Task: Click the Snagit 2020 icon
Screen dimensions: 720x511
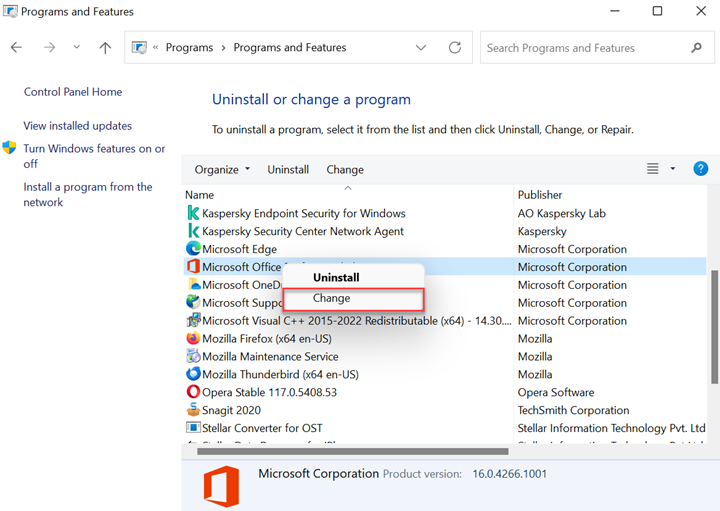Action: tap(193, 410)
